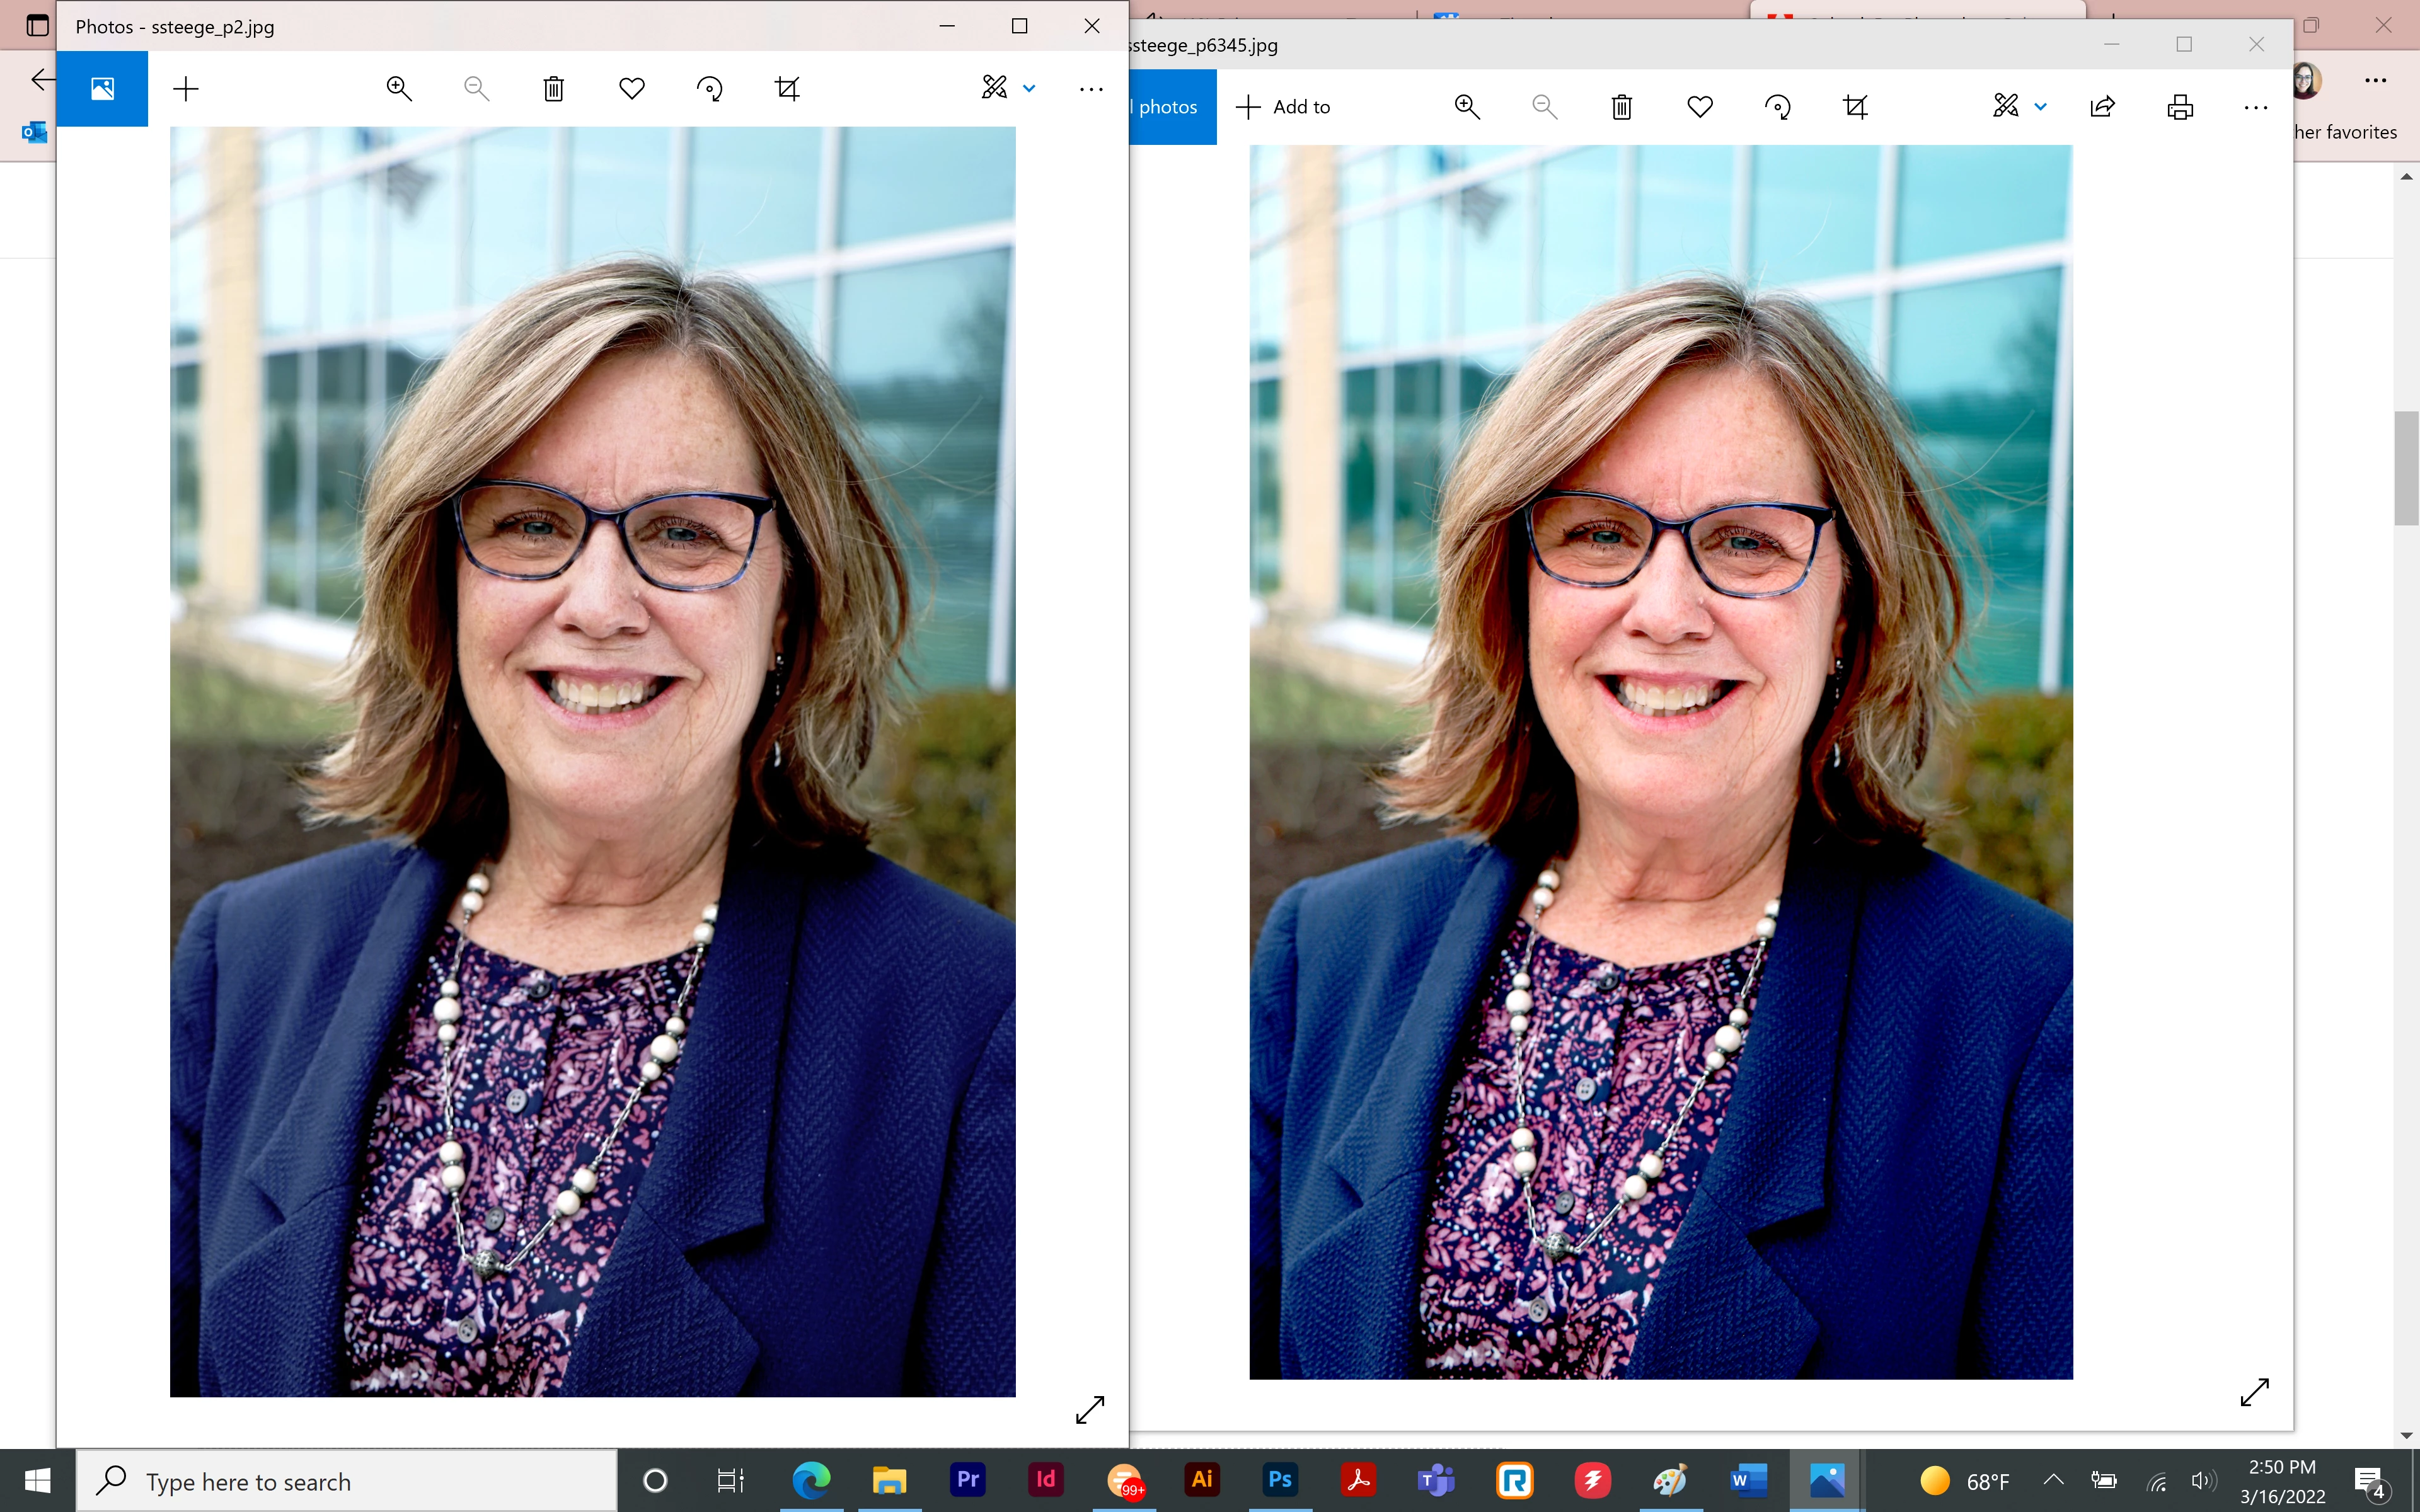Open See more ellipsis menu in ssteege_p6345 window
This screenshot has height=1512, width=2420.
pos(2255,107)
